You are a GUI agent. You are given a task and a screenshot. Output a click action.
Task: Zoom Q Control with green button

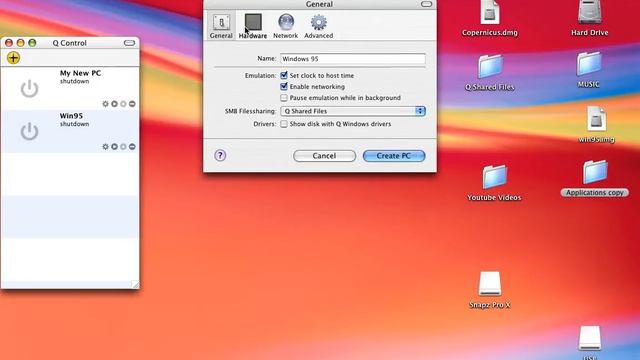(x=32, y=43)
